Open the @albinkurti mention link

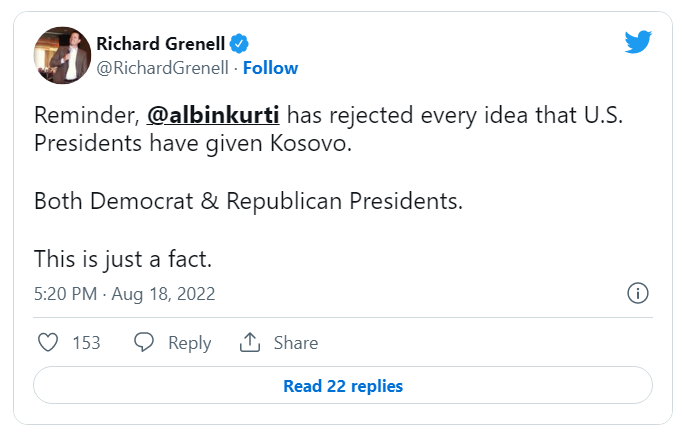[212, 115]
